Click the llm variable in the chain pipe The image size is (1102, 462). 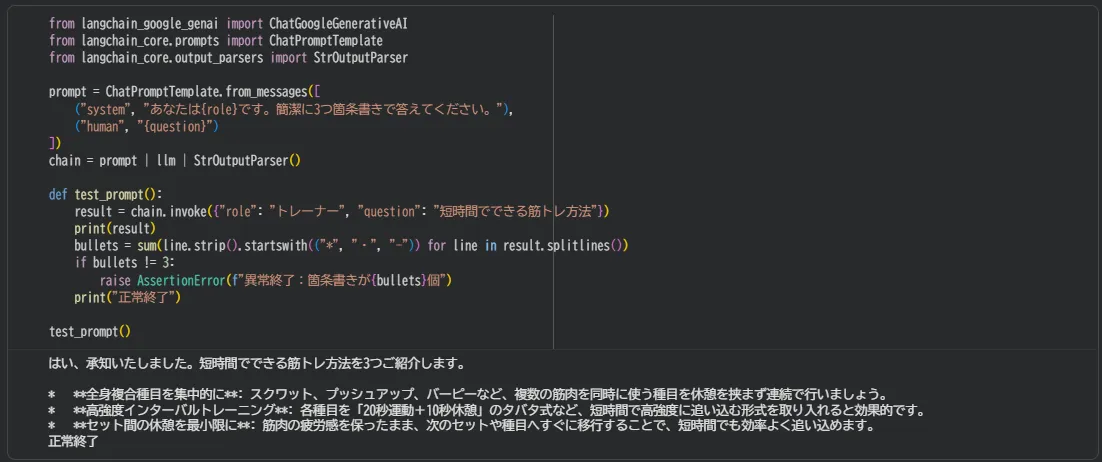[166, 160]
